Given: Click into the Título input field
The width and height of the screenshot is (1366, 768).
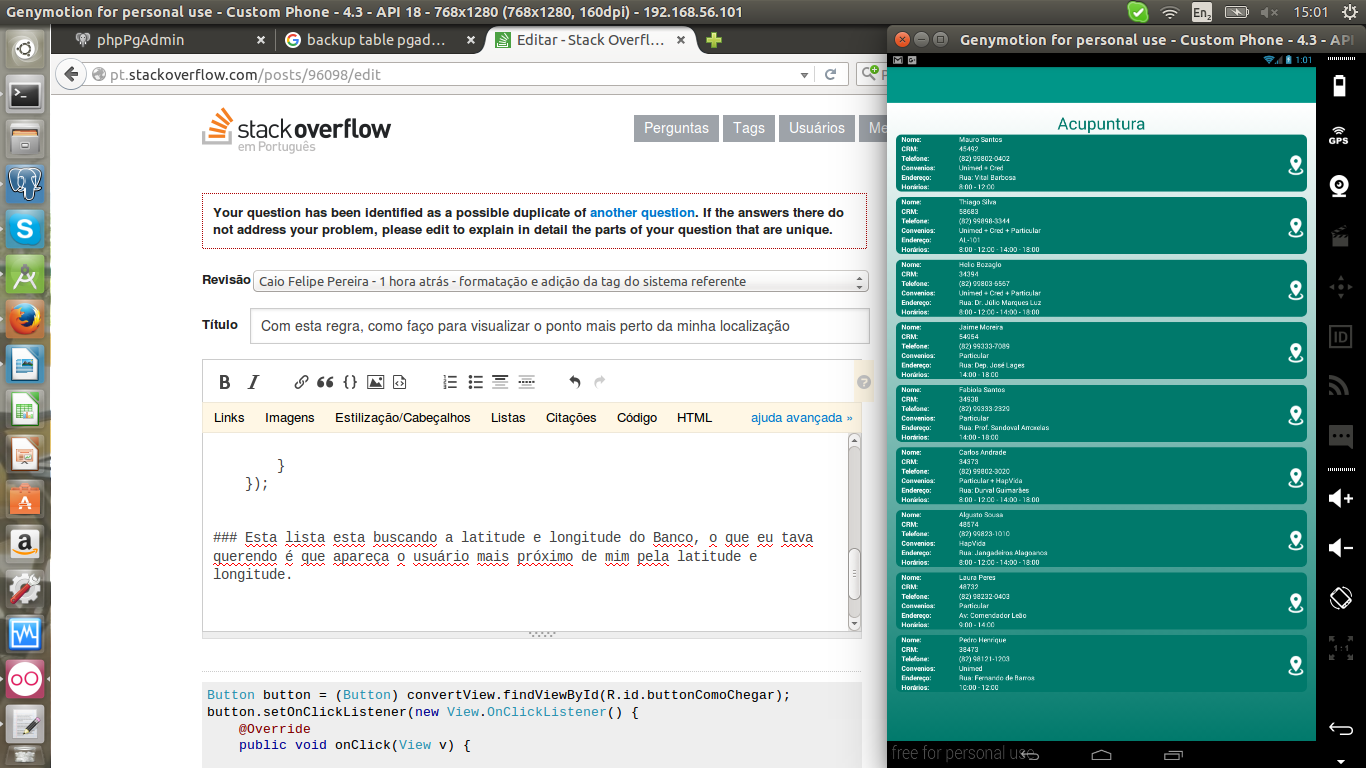Looking at the screenshot, I should (560, 326).
